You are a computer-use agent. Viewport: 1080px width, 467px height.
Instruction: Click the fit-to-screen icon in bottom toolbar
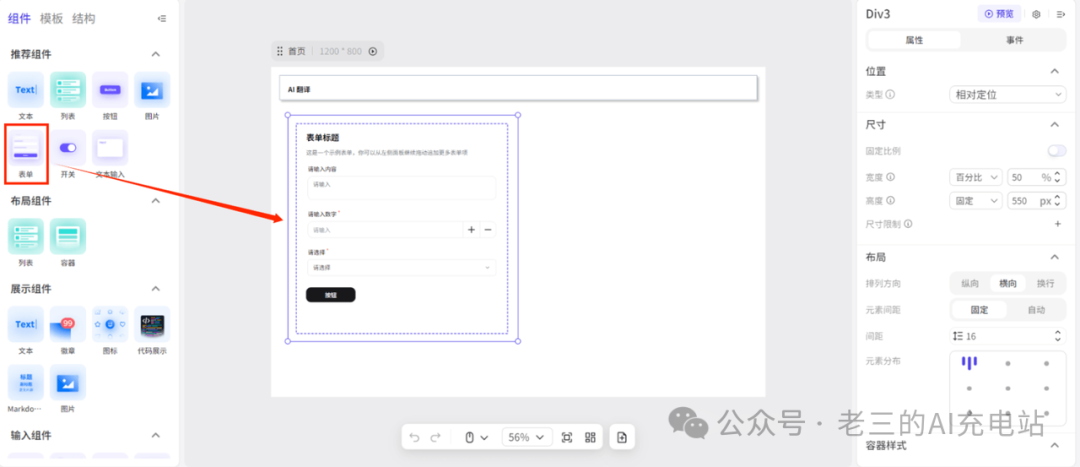point(567,437)
